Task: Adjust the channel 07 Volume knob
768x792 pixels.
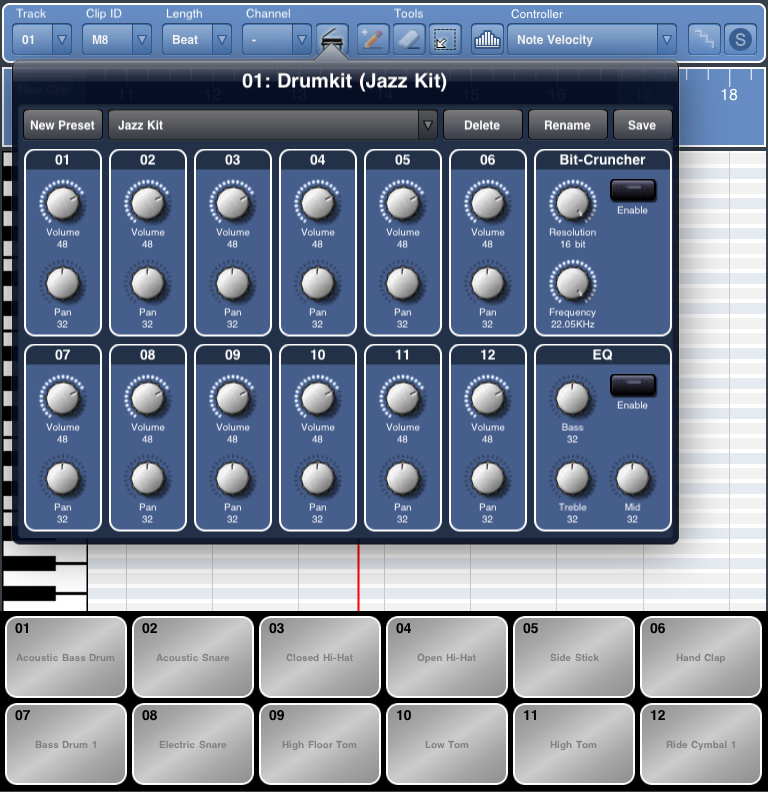Action: (x=63, y=398)
